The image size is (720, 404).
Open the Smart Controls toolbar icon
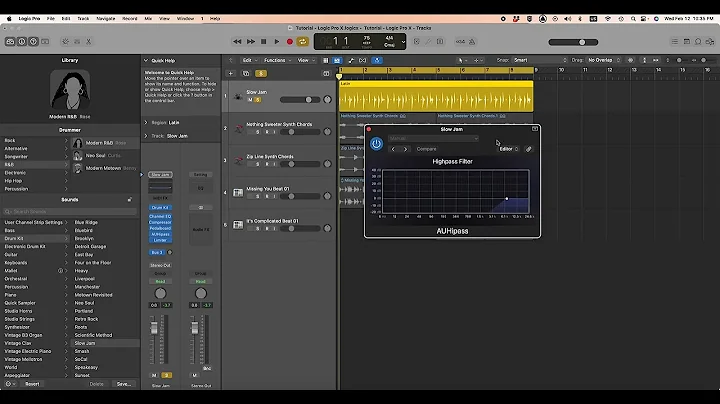point(65,41)
